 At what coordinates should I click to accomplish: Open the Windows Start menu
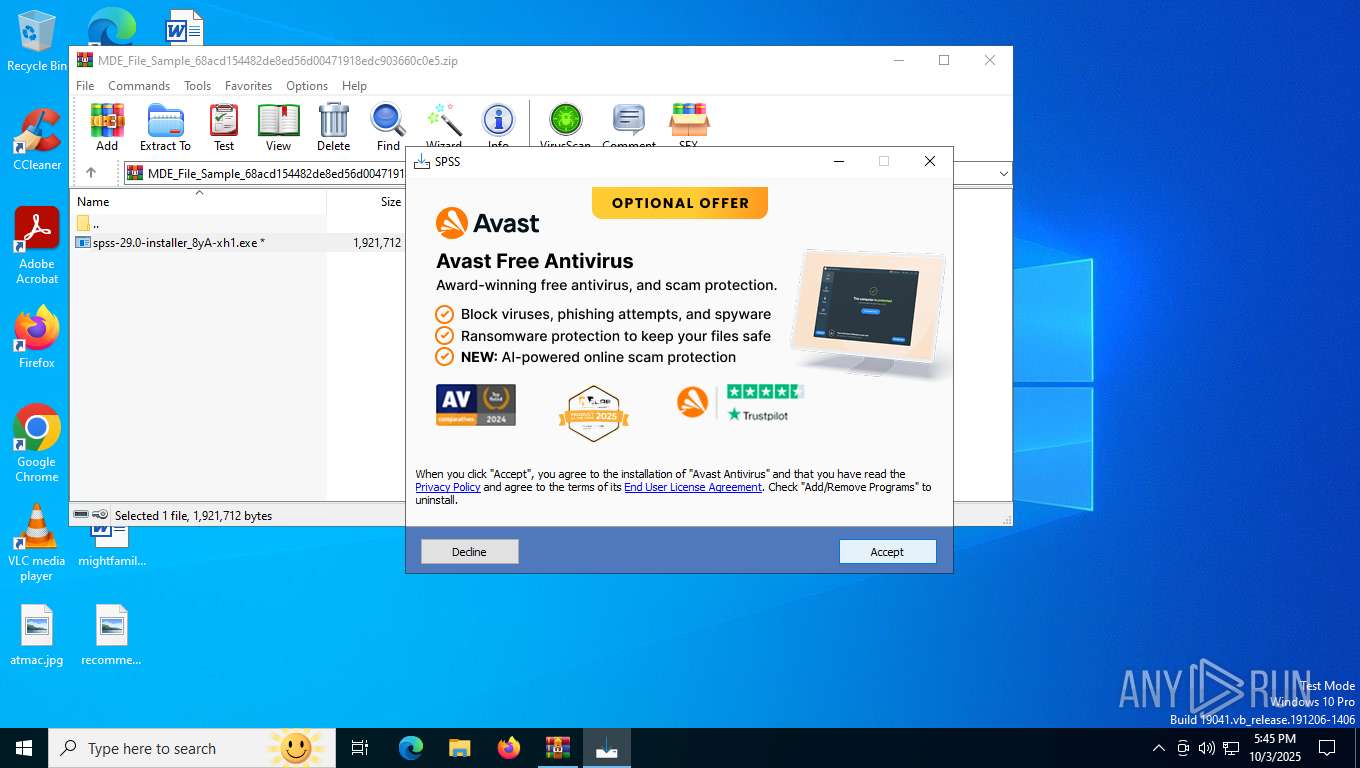tap(24, 748)
